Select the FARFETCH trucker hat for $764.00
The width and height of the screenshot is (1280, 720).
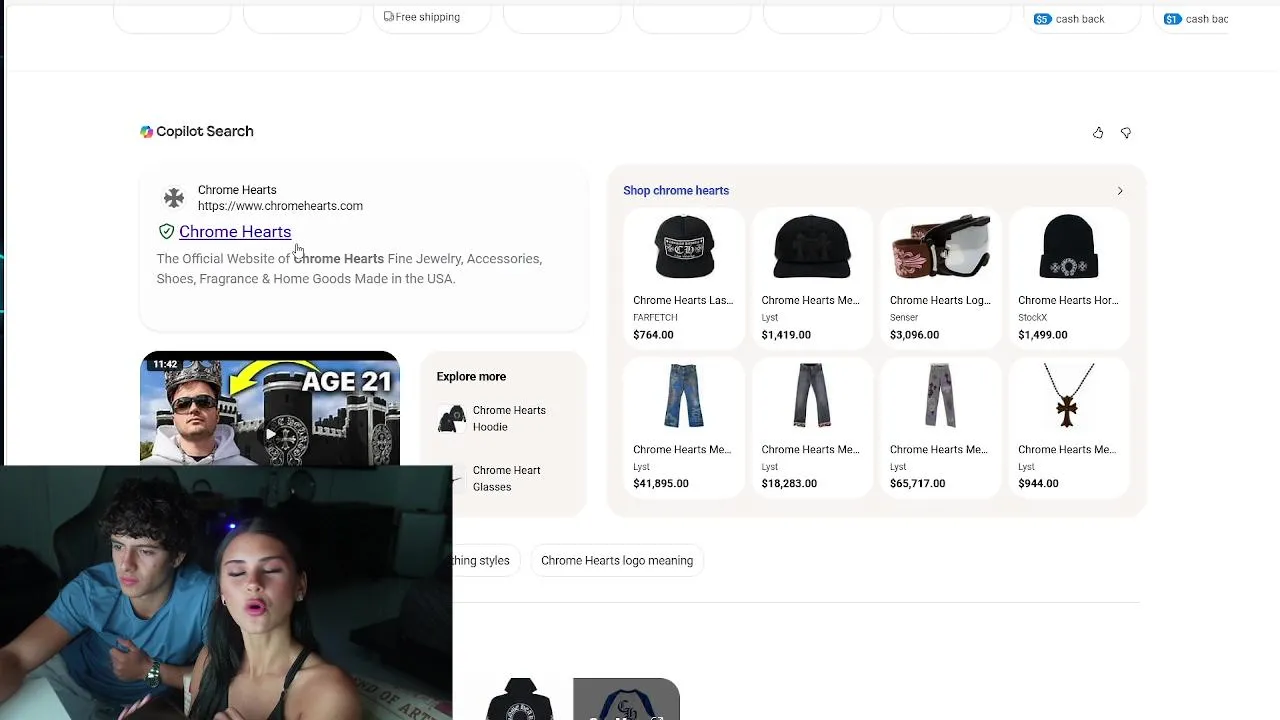[684, 277]
